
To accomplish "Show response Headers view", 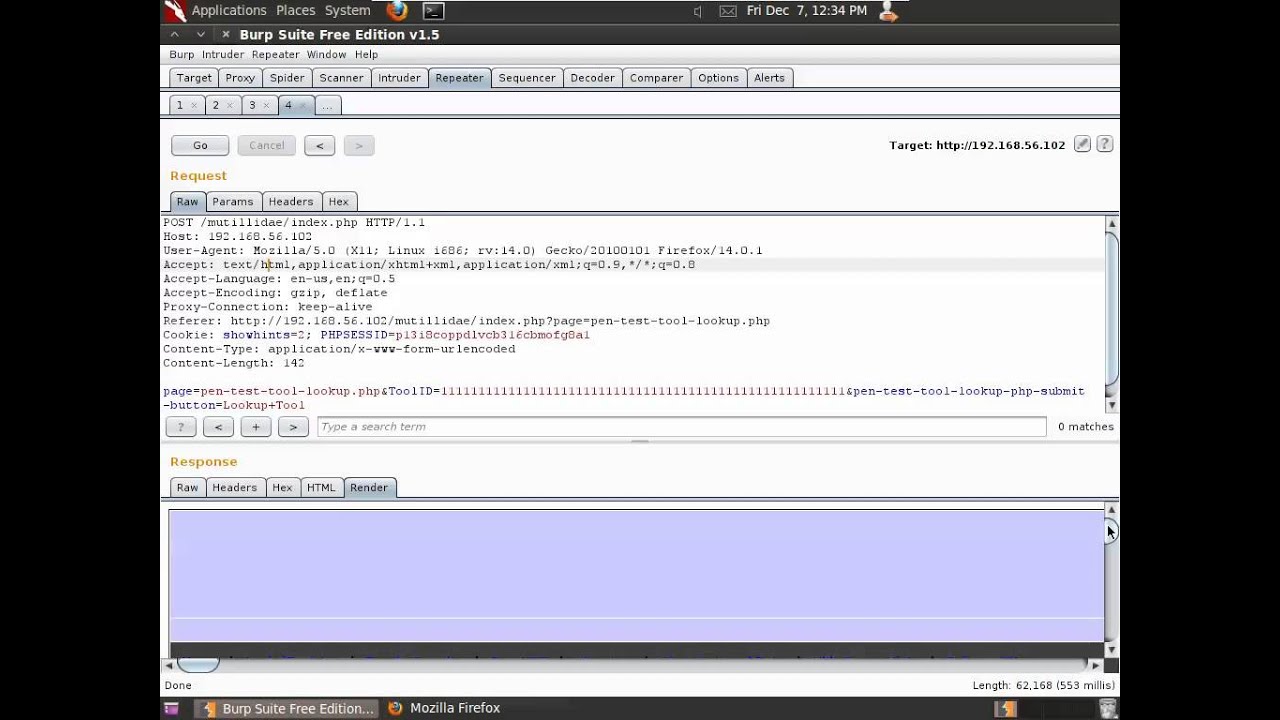I will 234,488.
